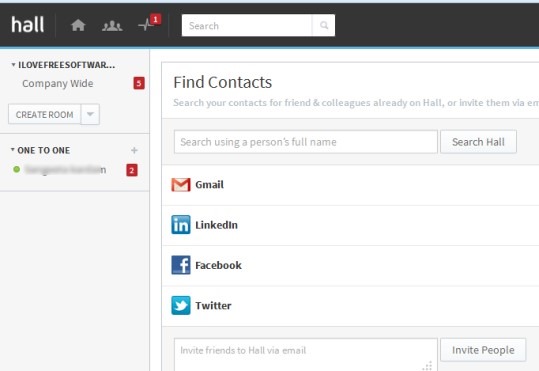Screen dimensions: 539x371
Task: Collapse the ONE TO ONE section
Action: click(x=13, y=150)
